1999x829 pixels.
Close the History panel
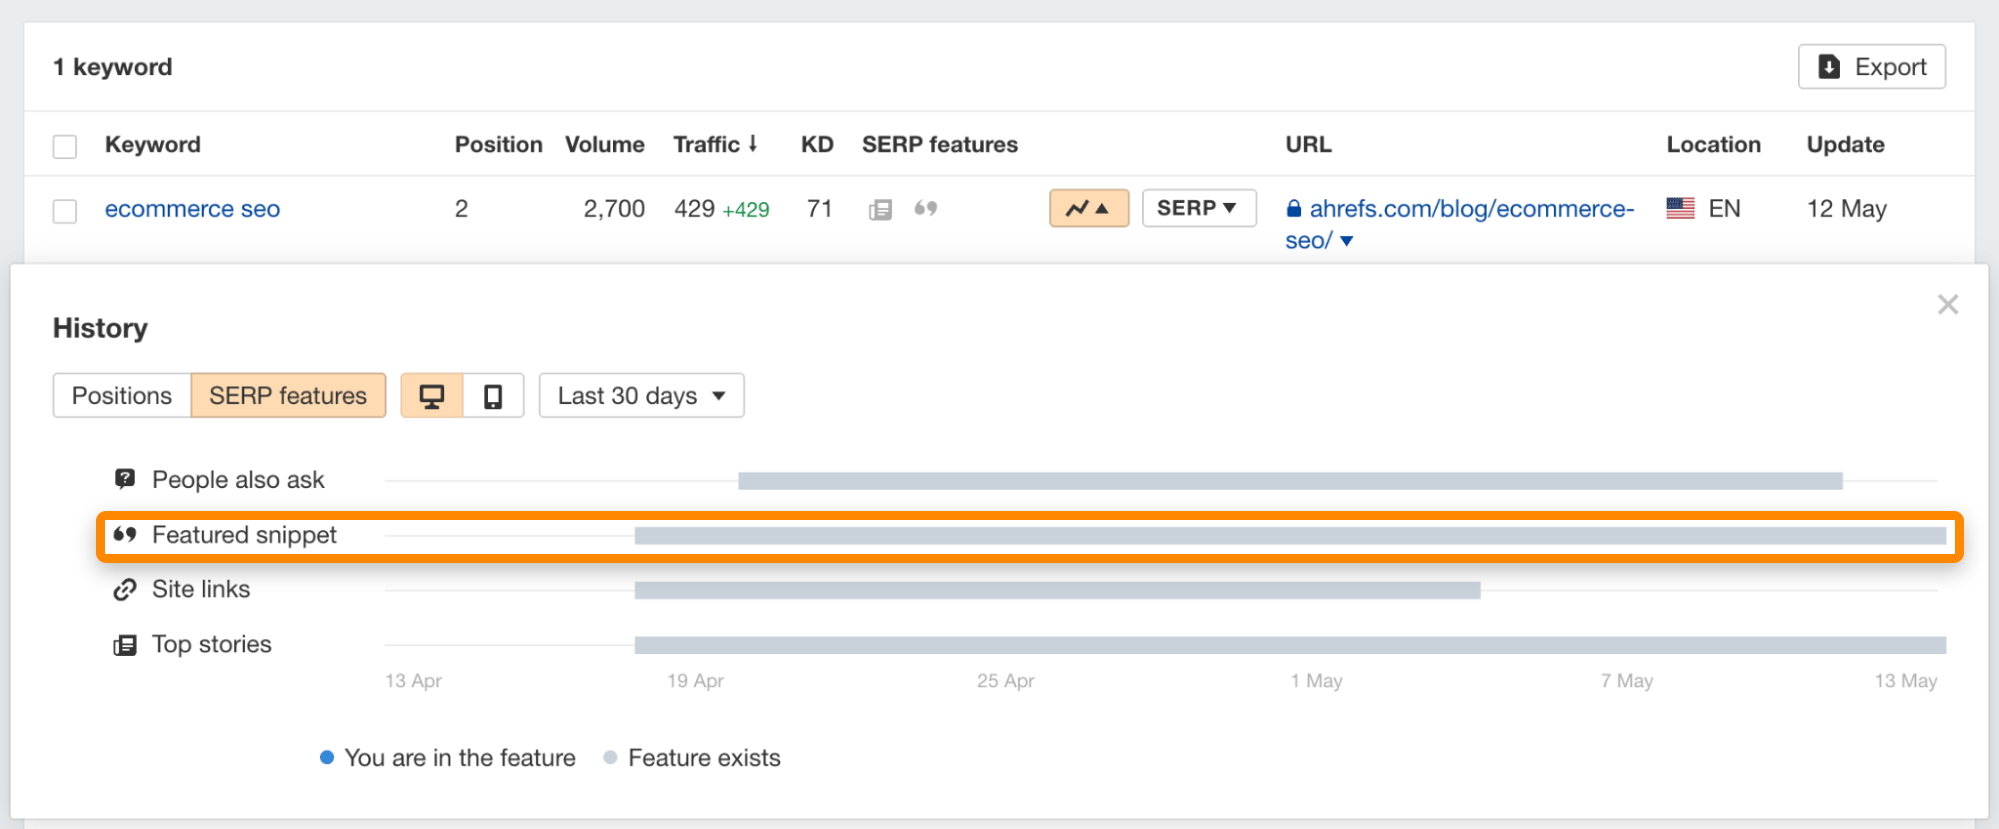[1947, 304]
